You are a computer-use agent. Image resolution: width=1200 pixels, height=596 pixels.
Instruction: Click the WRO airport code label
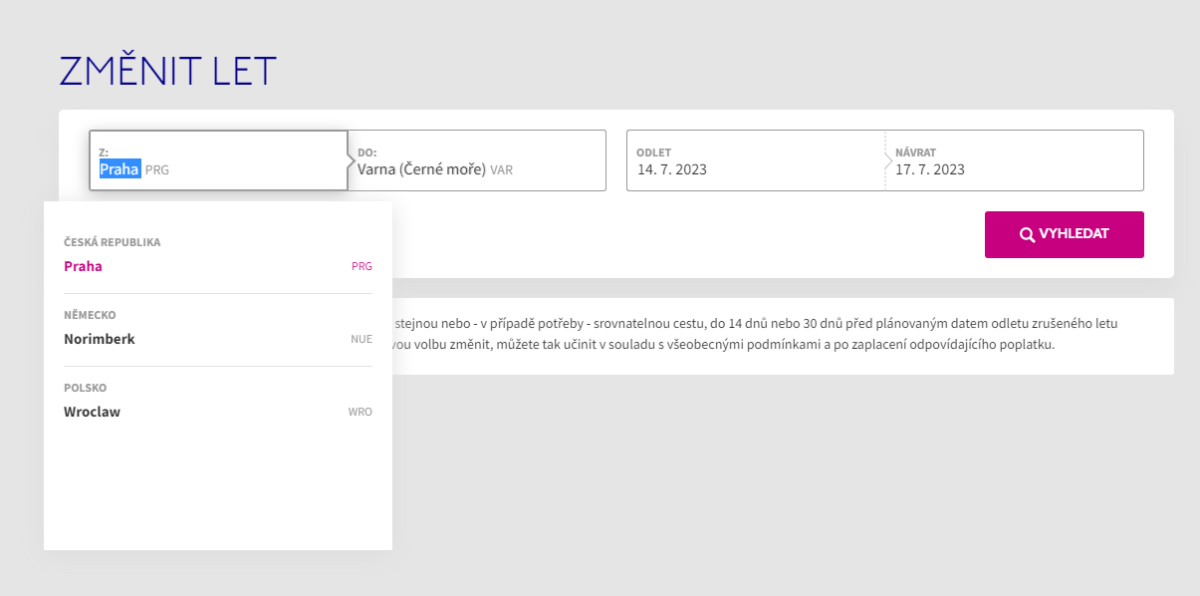(360, 412)
